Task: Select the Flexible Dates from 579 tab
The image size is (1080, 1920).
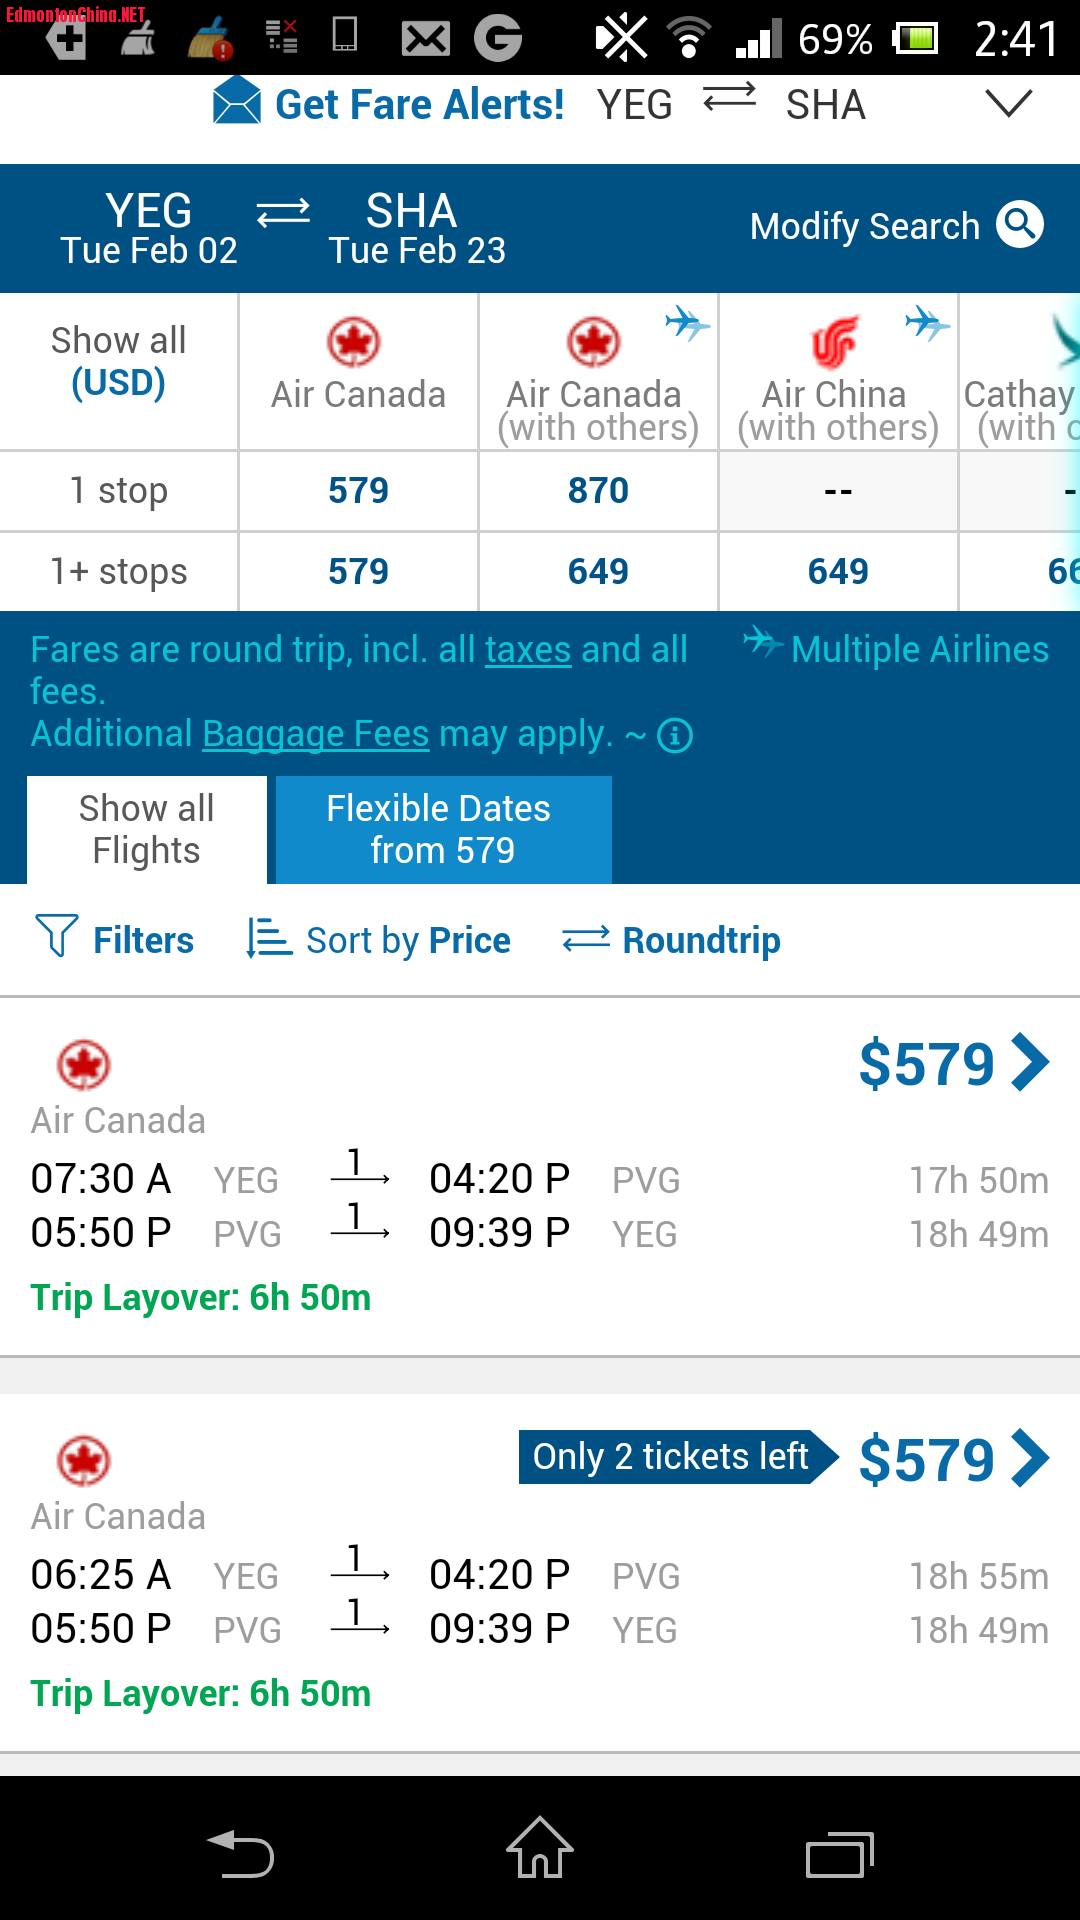Action: (443, 830)
